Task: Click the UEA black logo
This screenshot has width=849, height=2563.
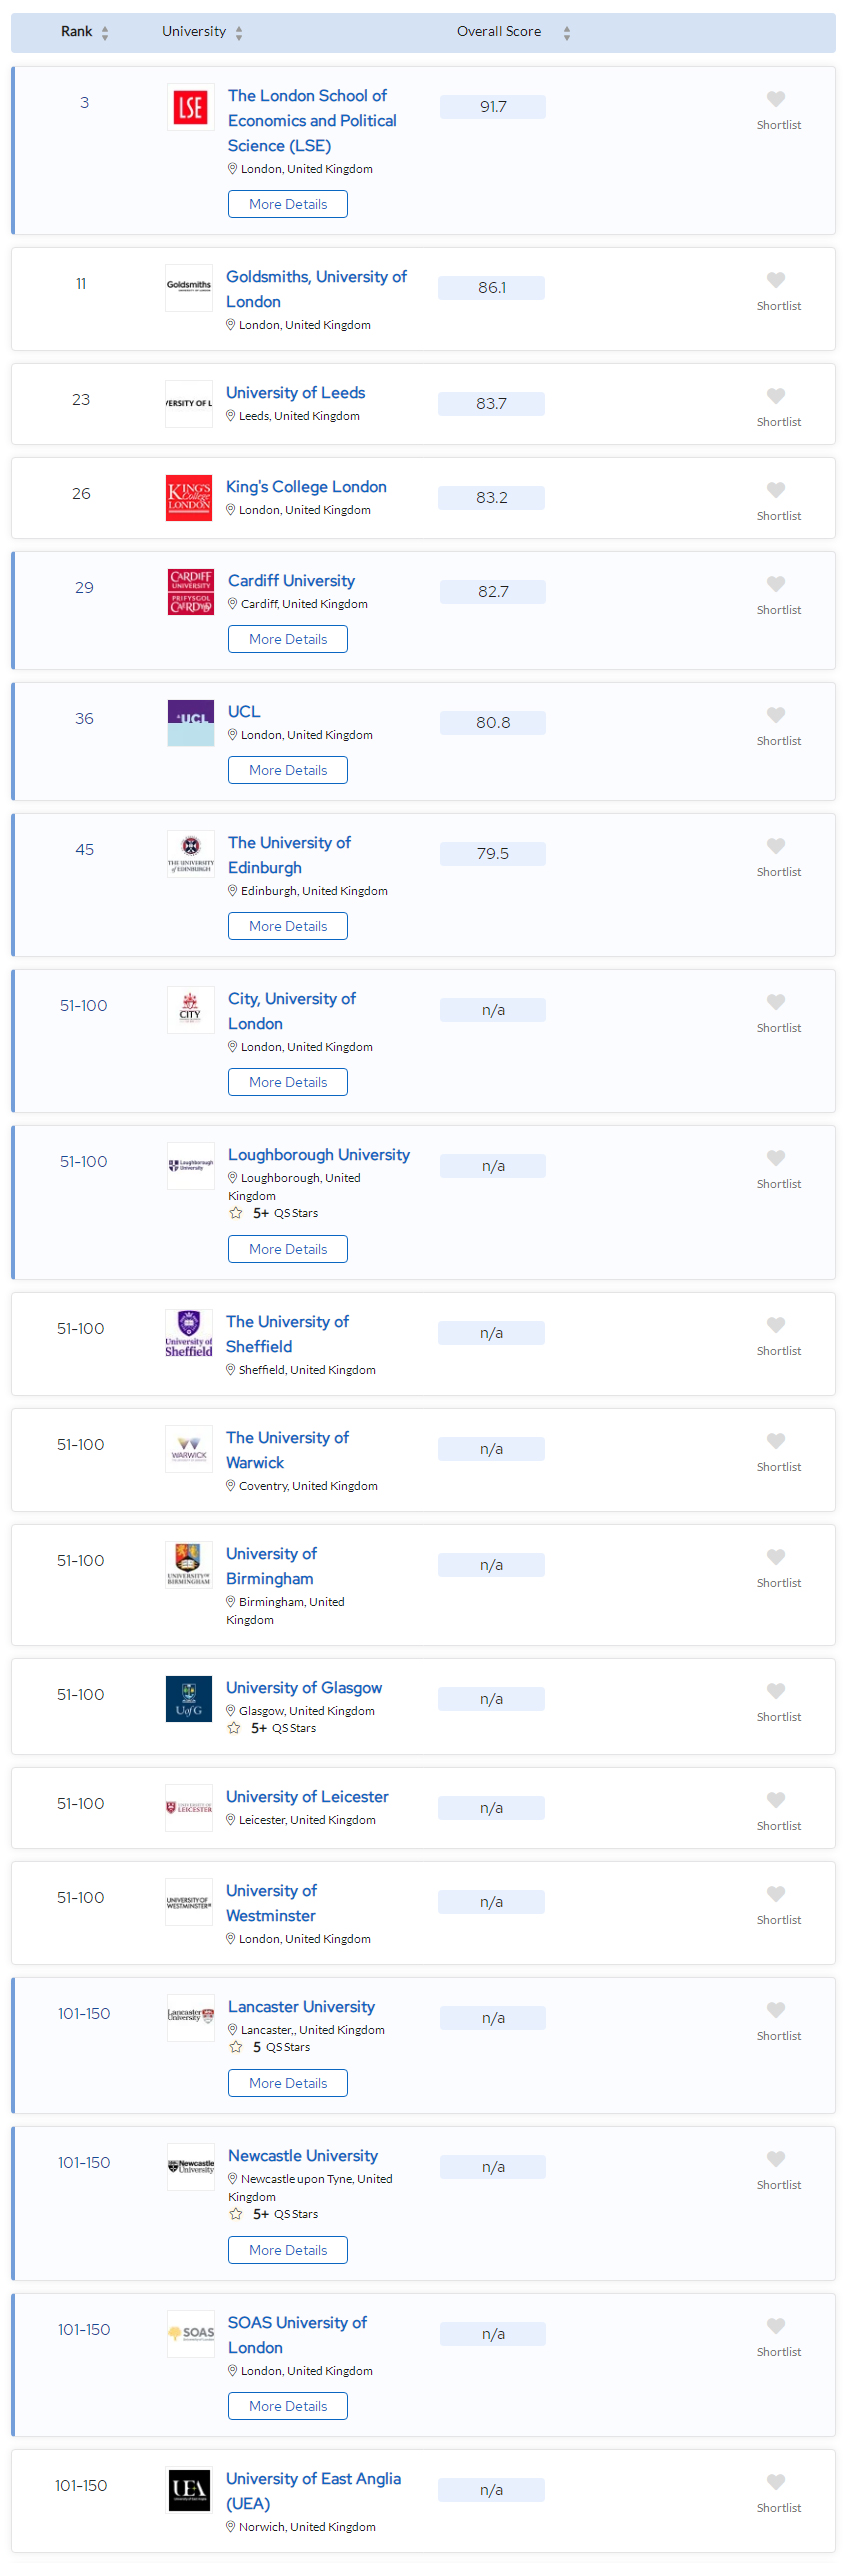Action: coord(189,2489)
